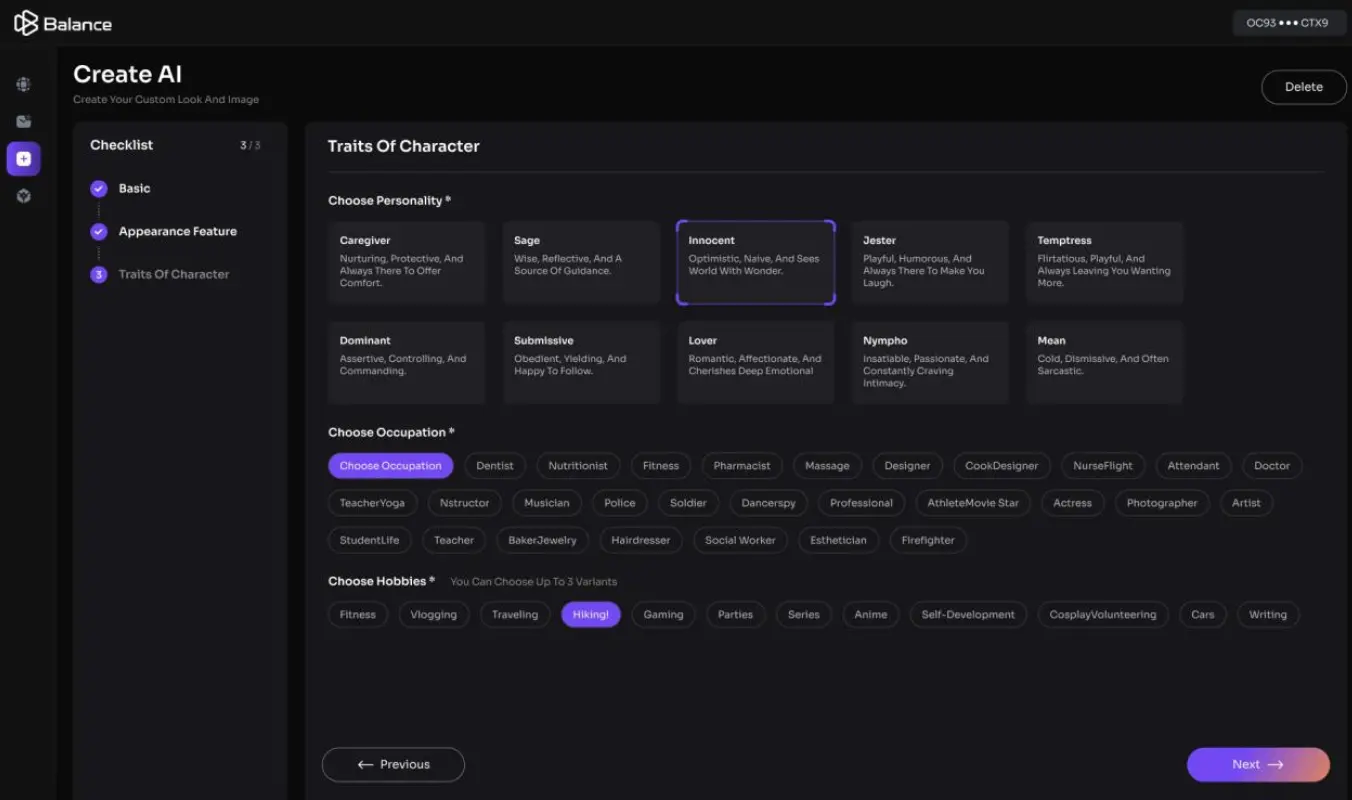
Task: Select the Traits Of Character step
Action: pos(172,273)
